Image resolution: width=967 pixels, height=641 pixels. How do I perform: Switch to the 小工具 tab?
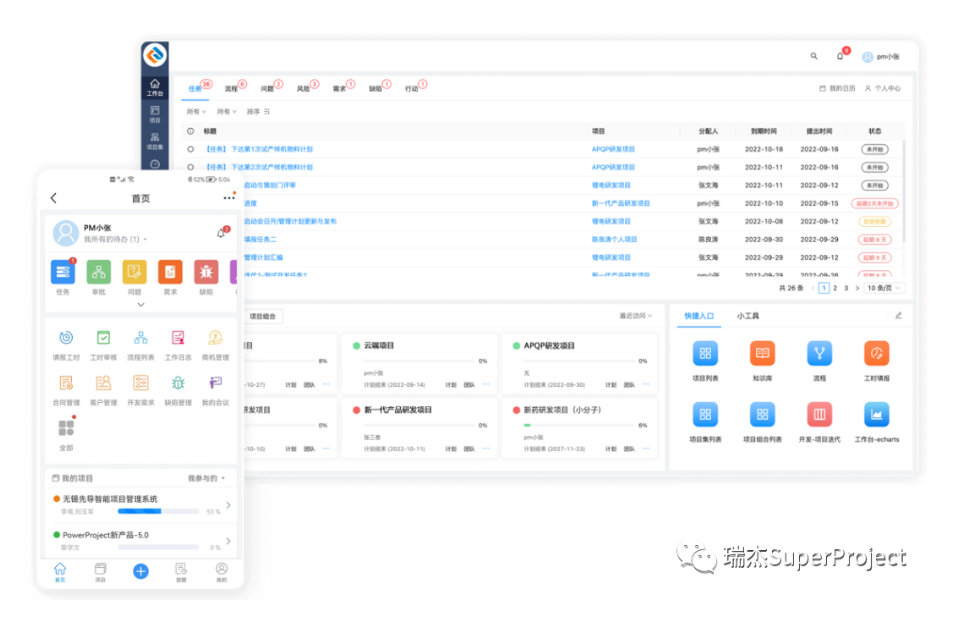pyautogui.click(x=748, y=316)
